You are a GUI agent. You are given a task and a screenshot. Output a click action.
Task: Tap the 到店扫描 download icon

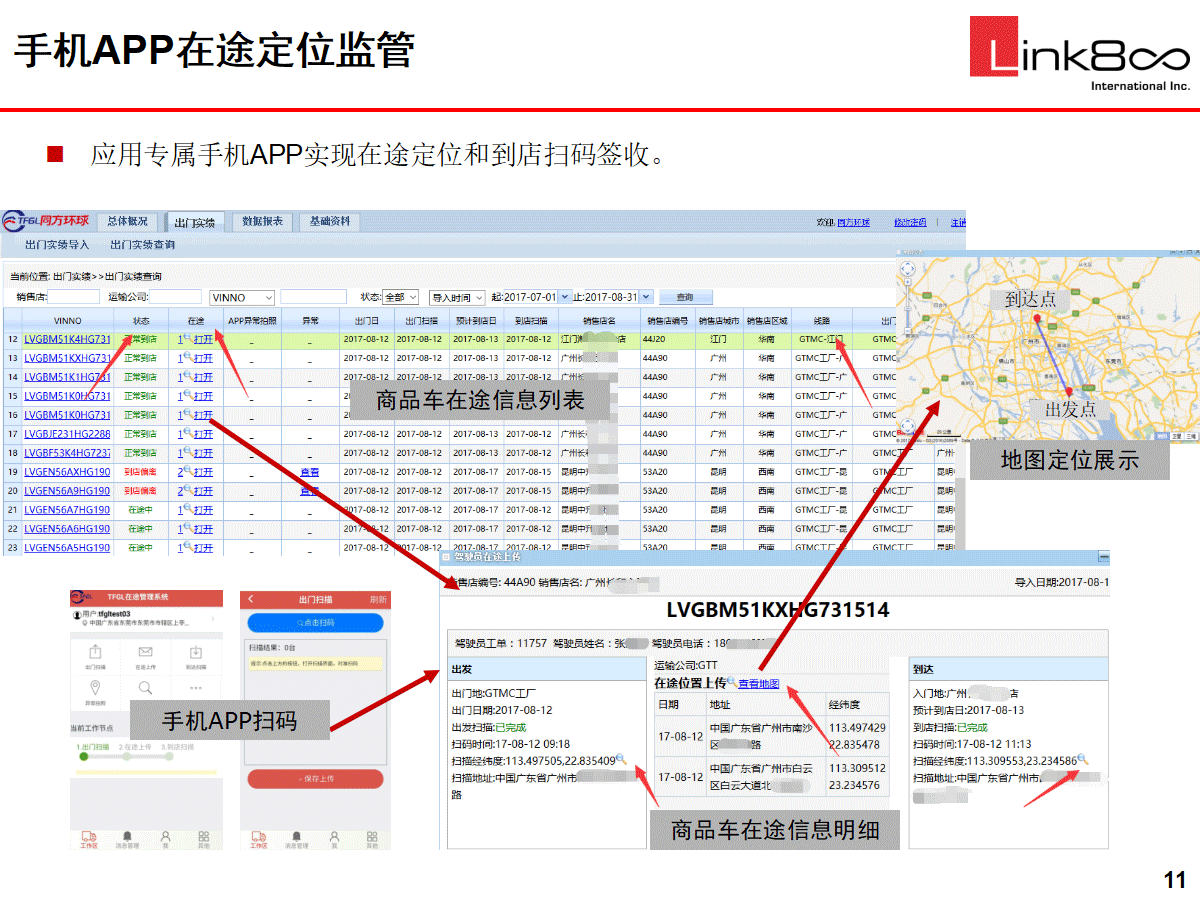click(195, 653)
